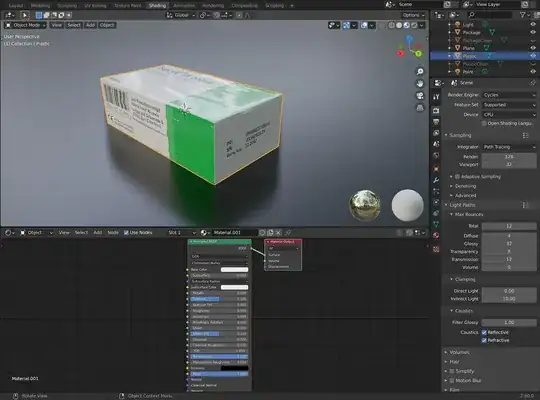Open the Tool tab in Properties editor
This screenshot has width=540, height=400.
coord(436,97)
